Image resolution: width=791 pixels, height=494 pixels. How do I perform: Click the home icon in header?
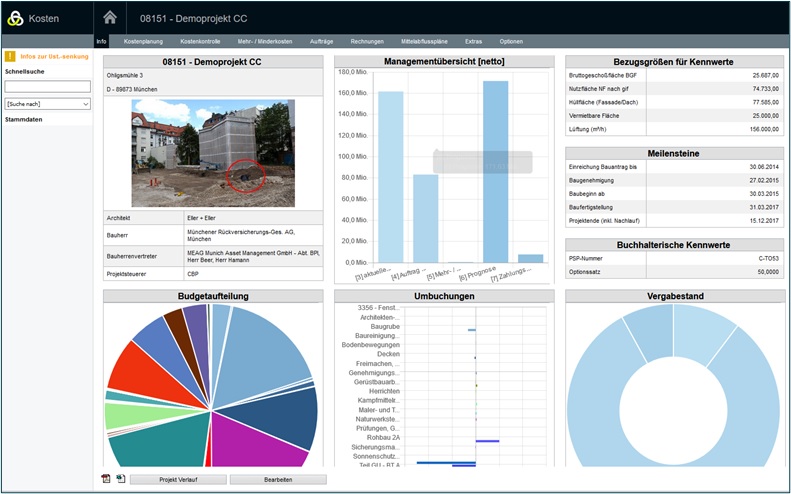110,17
